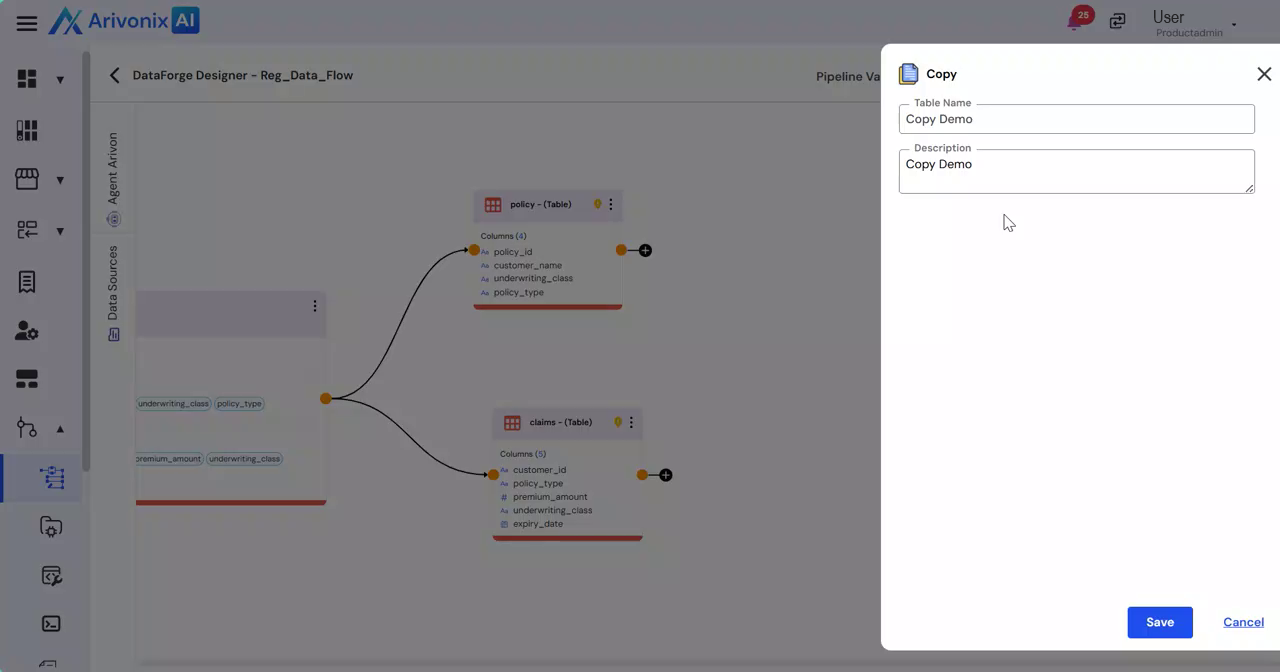Click the pin icon on claims table
Viewport: 1280px width, 672px height.
[618, 422]
